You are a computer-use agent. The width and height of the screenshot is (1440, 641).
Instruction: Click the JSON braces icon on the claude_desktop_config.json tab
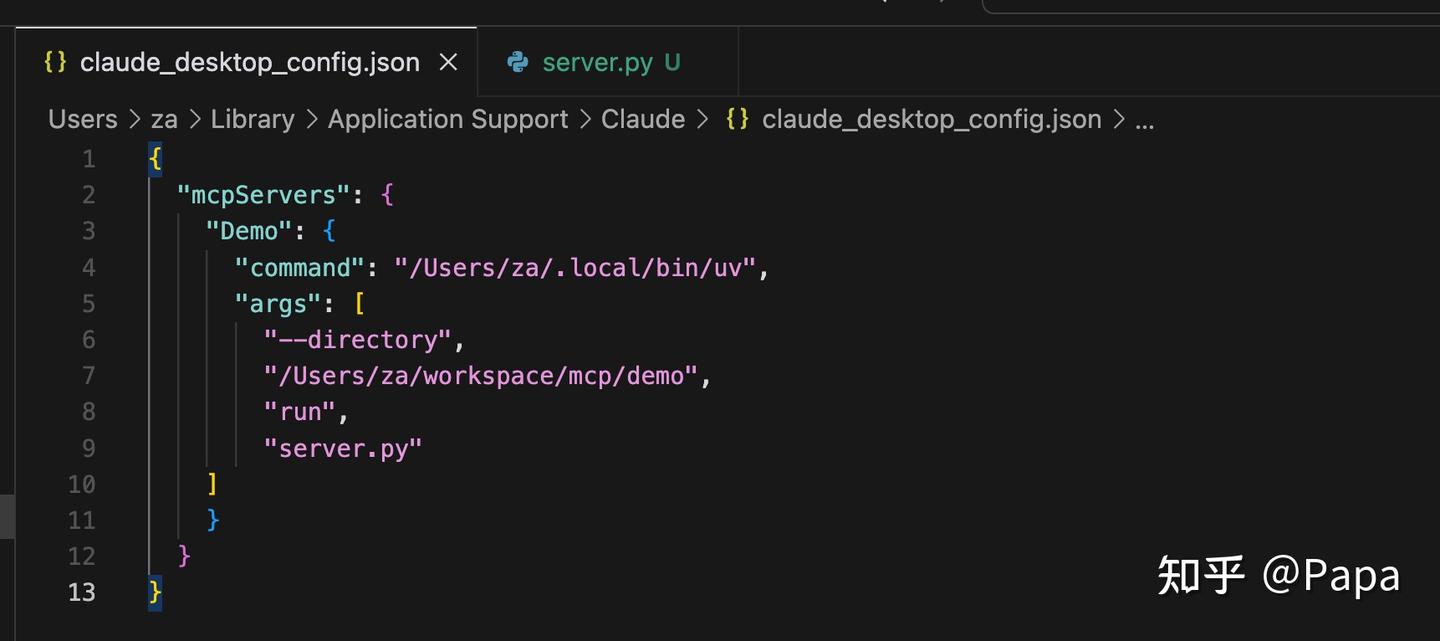[55, 62]
